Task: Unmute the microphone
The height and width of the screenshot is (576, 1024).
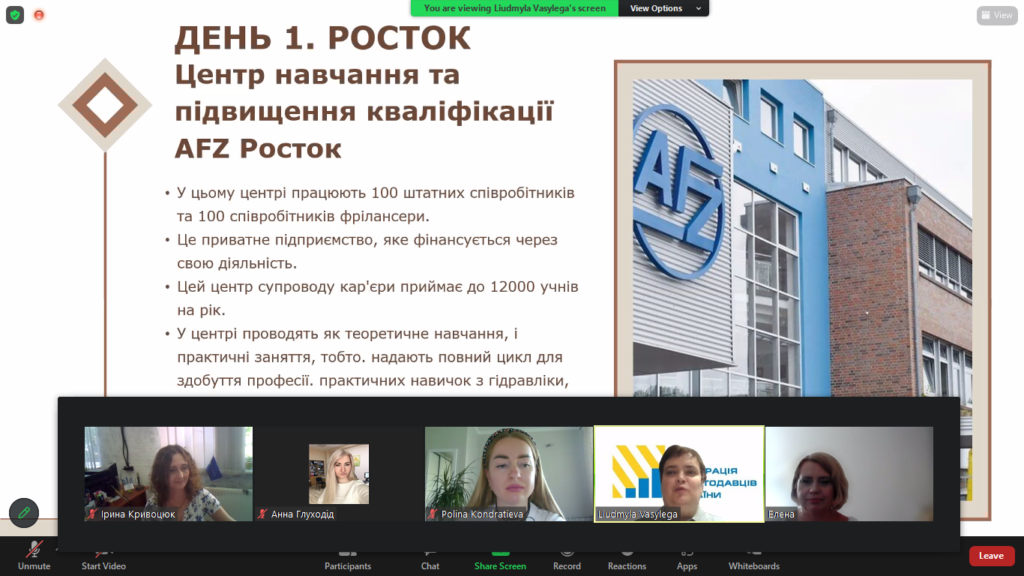Action: (x=34, y=558)
